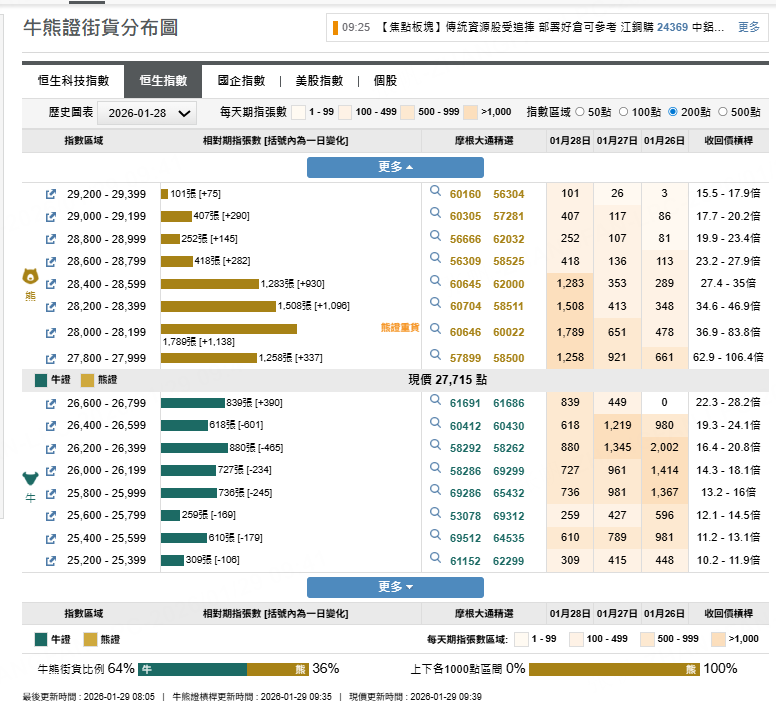Switch to 美股指數 tab
Viewport: 776px width, 712px height.
point(319,81)
